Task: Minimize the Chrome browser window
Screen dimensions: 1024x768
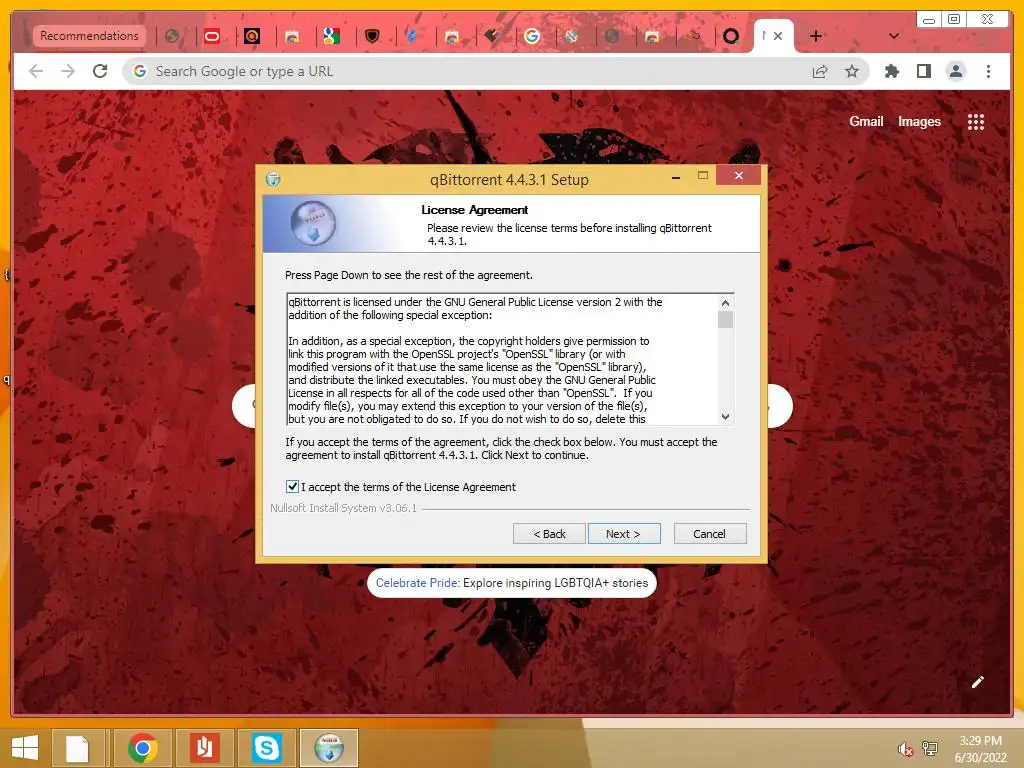Action: coord(929,20)
